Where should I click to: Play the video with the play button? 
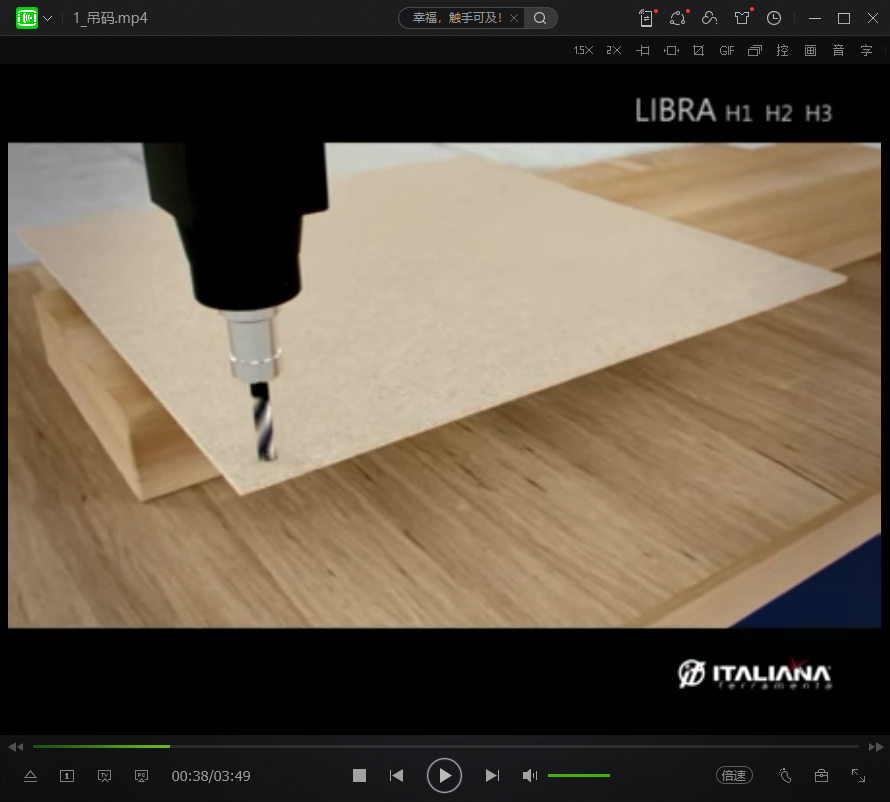tap(444, 775)
